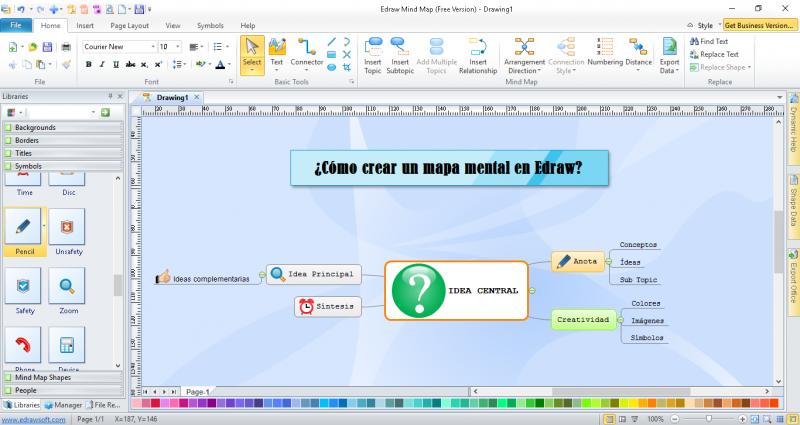This screenshot has width=800, height=425.
Task: Toggle italic text formatting
Action: click(x=102, y=64)
